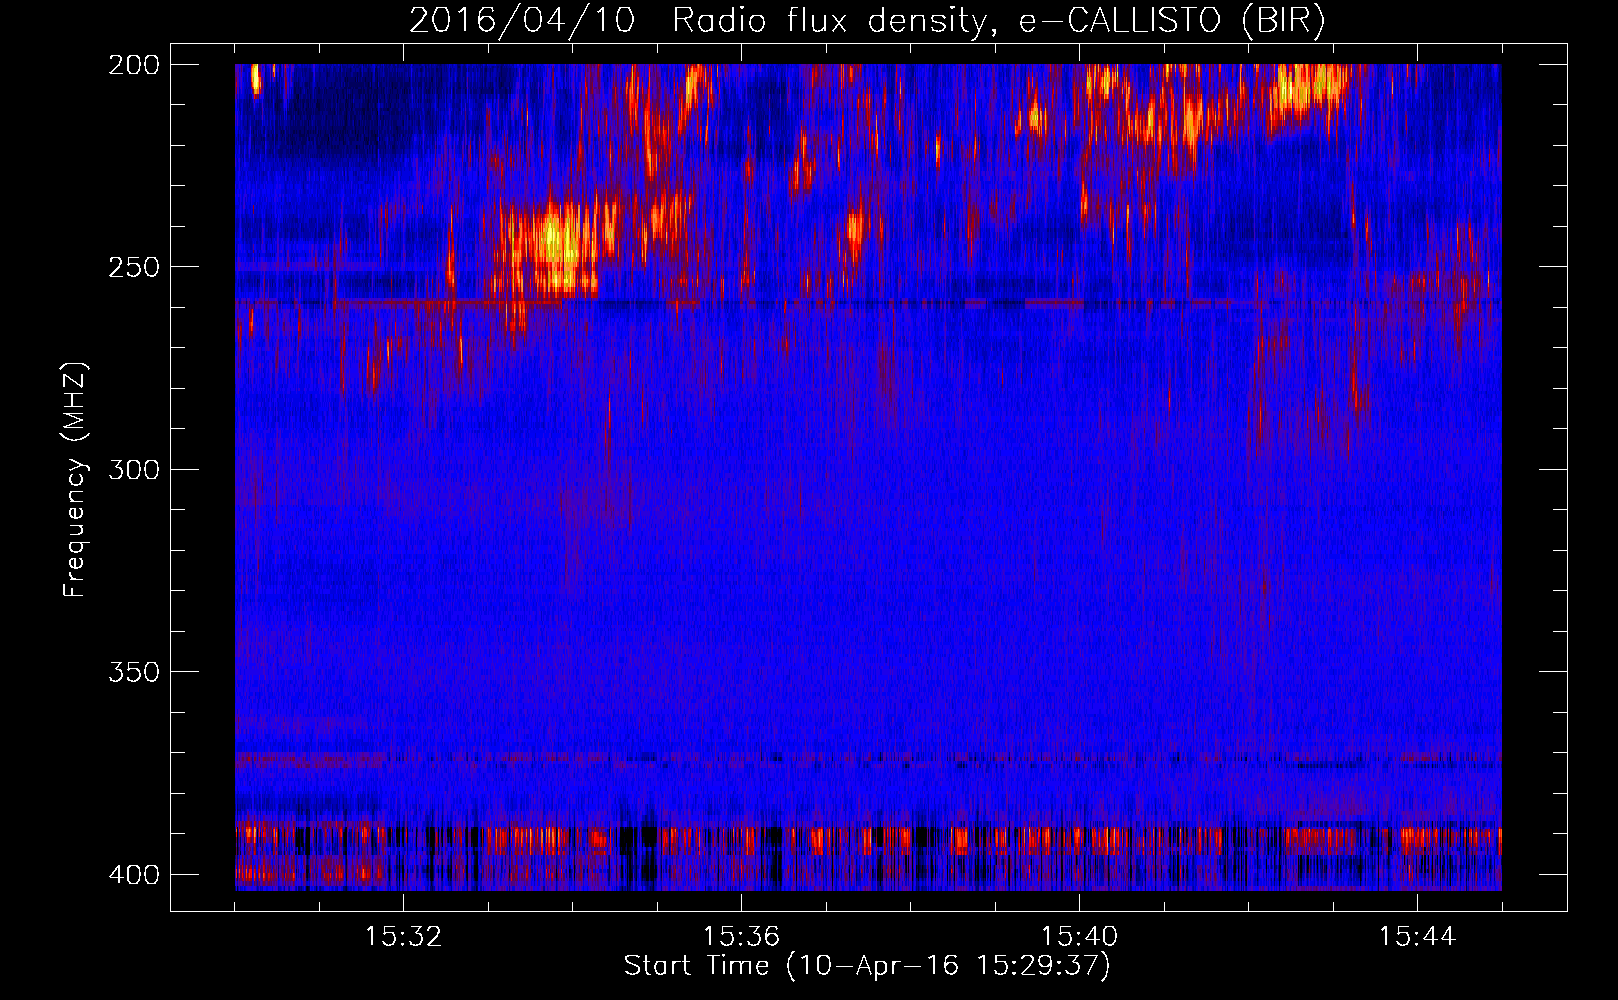Click the Start Time axis label
The height and width of the screenshot is (1000, 1618).
[x=867, y=966]
